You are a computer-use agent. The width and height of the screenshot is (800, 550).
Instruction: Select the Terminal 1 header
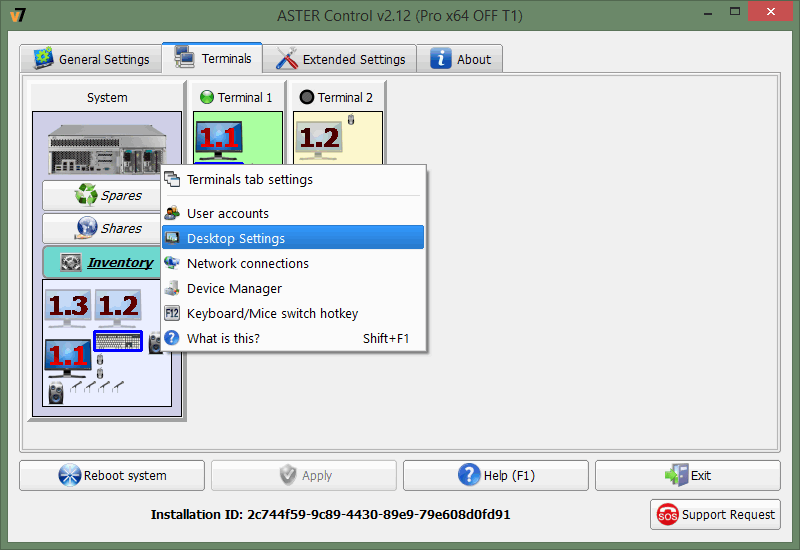[238, 97]
